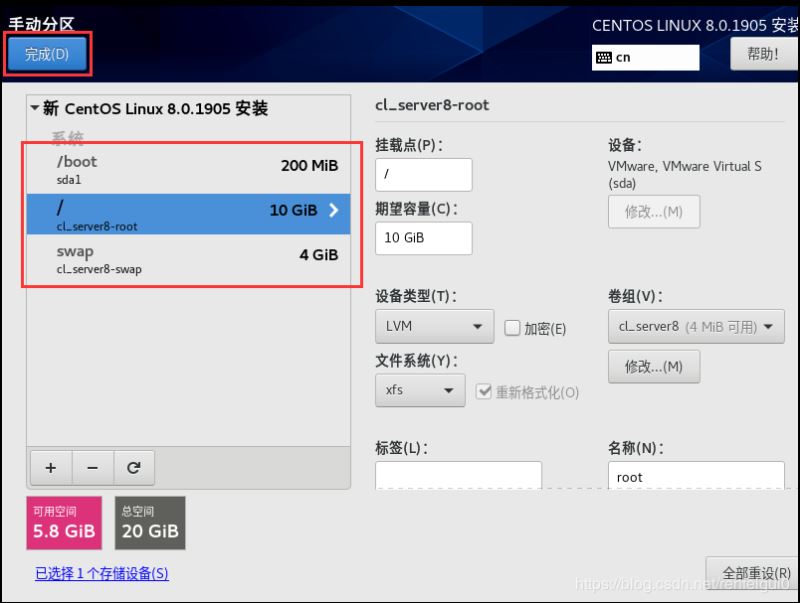Click the 期望容量 desired capacity field
The width and height of the screenshot is (800, 603).
(423, 238)
